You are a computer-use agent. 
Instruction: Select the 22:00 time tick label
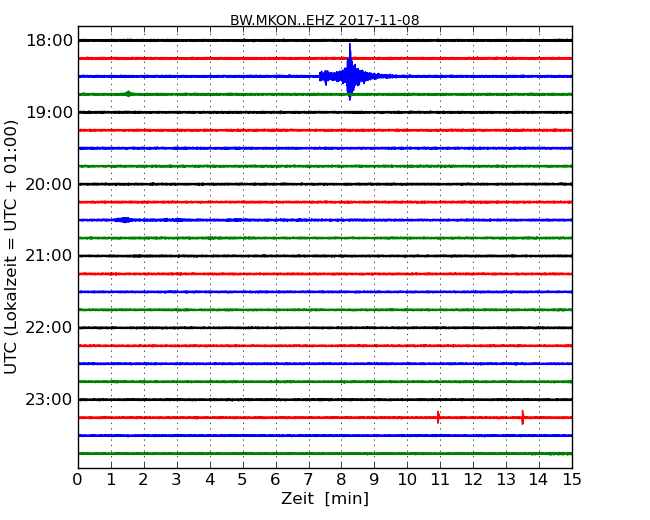click(x=49, y=328)
